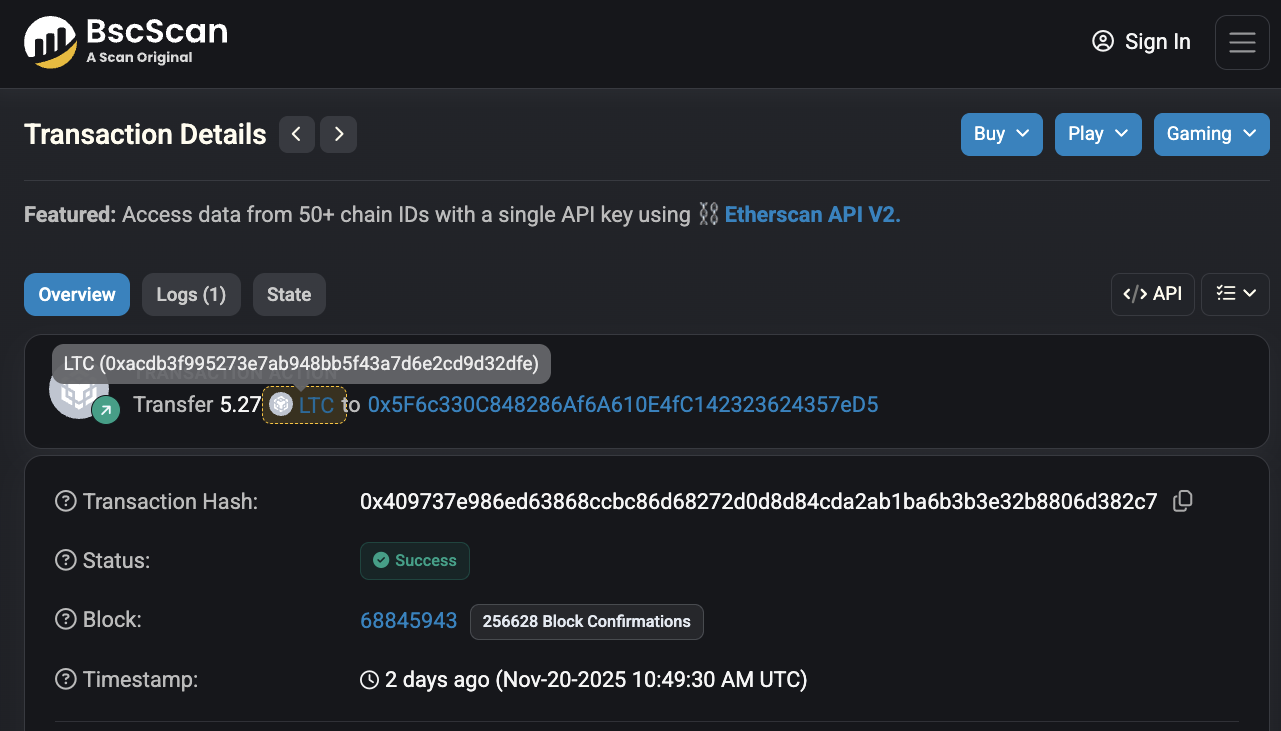Viewport: 1281px width, 731px height.
Task: Click the BscScan logo
Action: tap(126, 42)
